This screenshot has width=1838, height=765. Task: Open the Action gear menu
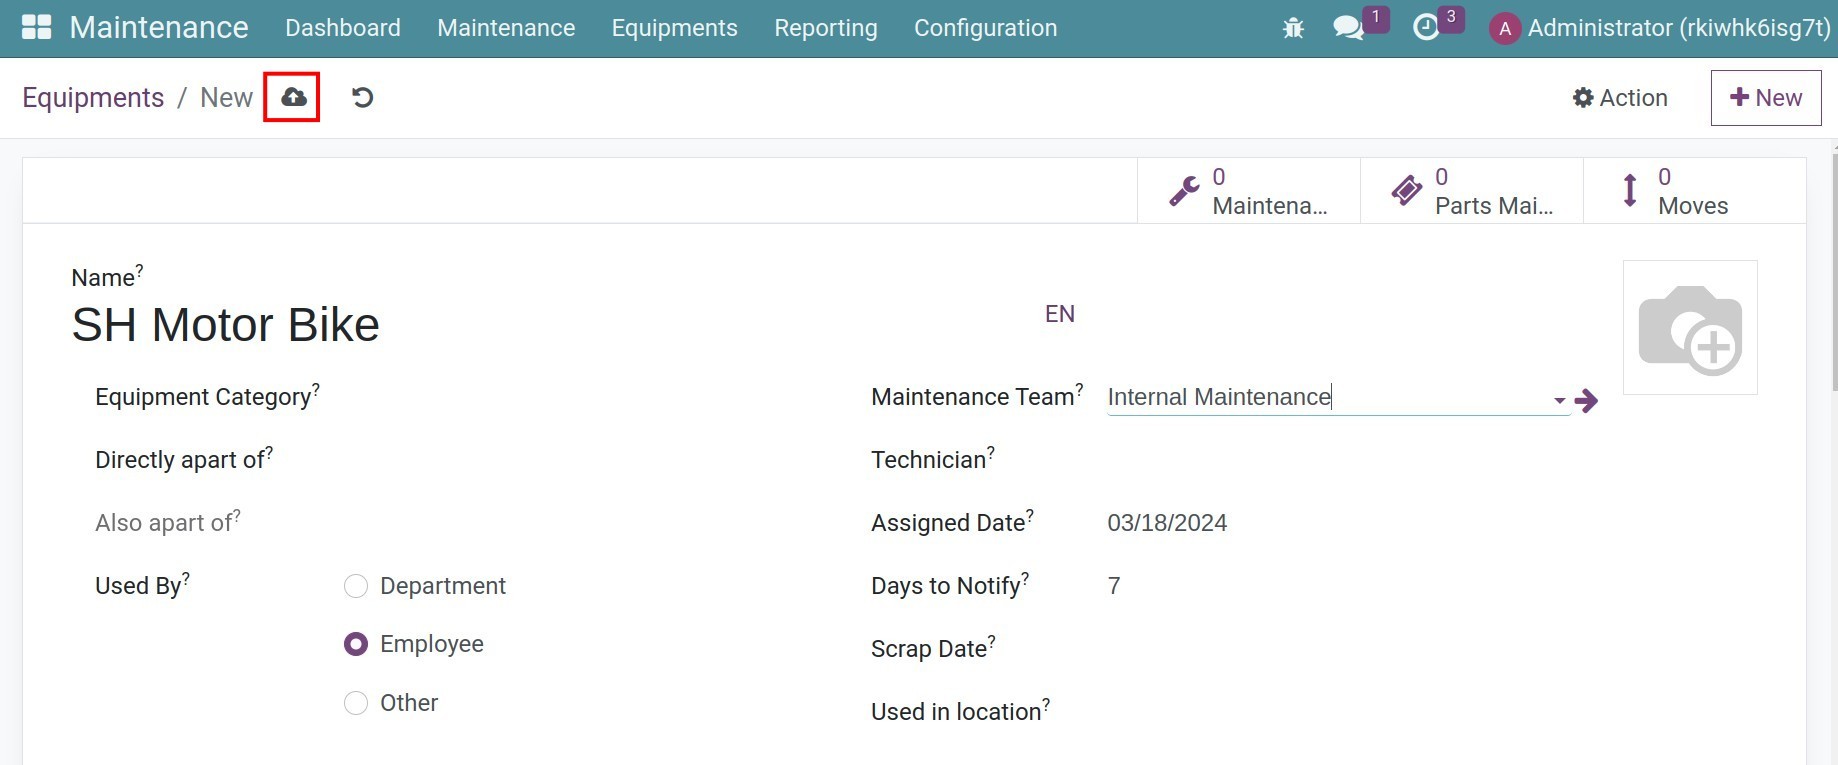click(x=1620, y=97)
